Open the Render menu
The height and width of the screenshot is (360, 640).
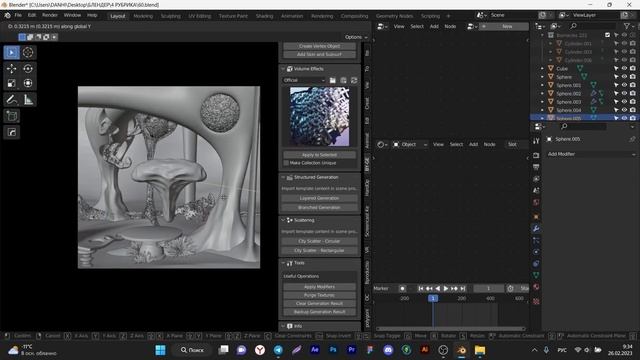pos(50,15)
